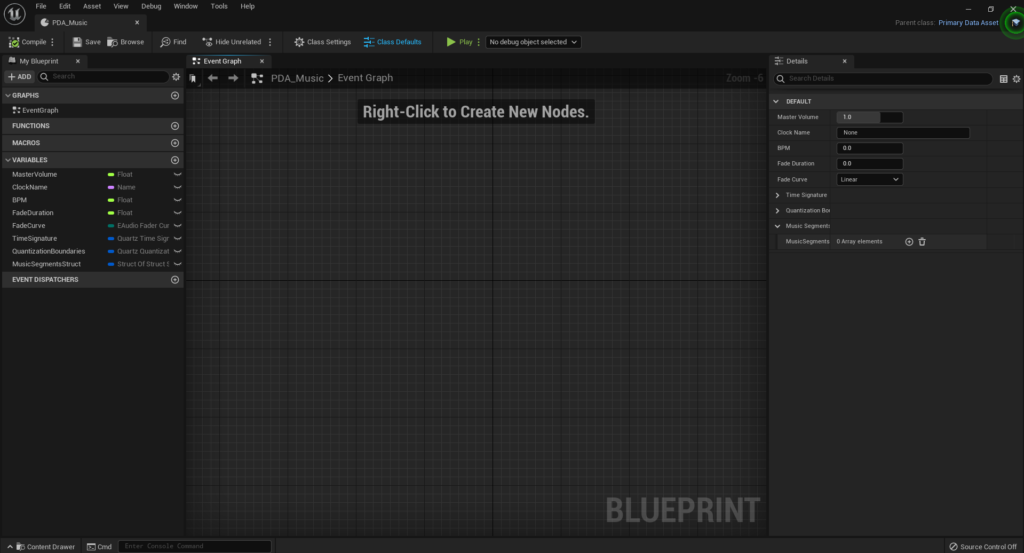Delete all MusicSegments array elements
This screenshot has width=1024, height=553.
(922, 241)
